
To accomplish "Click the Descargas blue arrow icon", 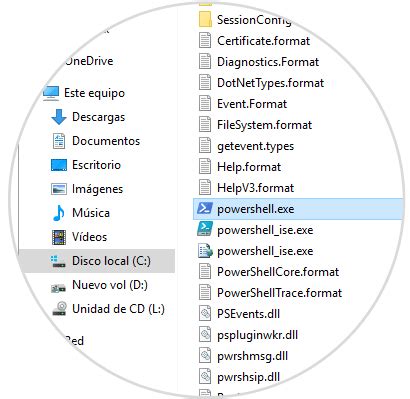I will (x=59, y=117).
